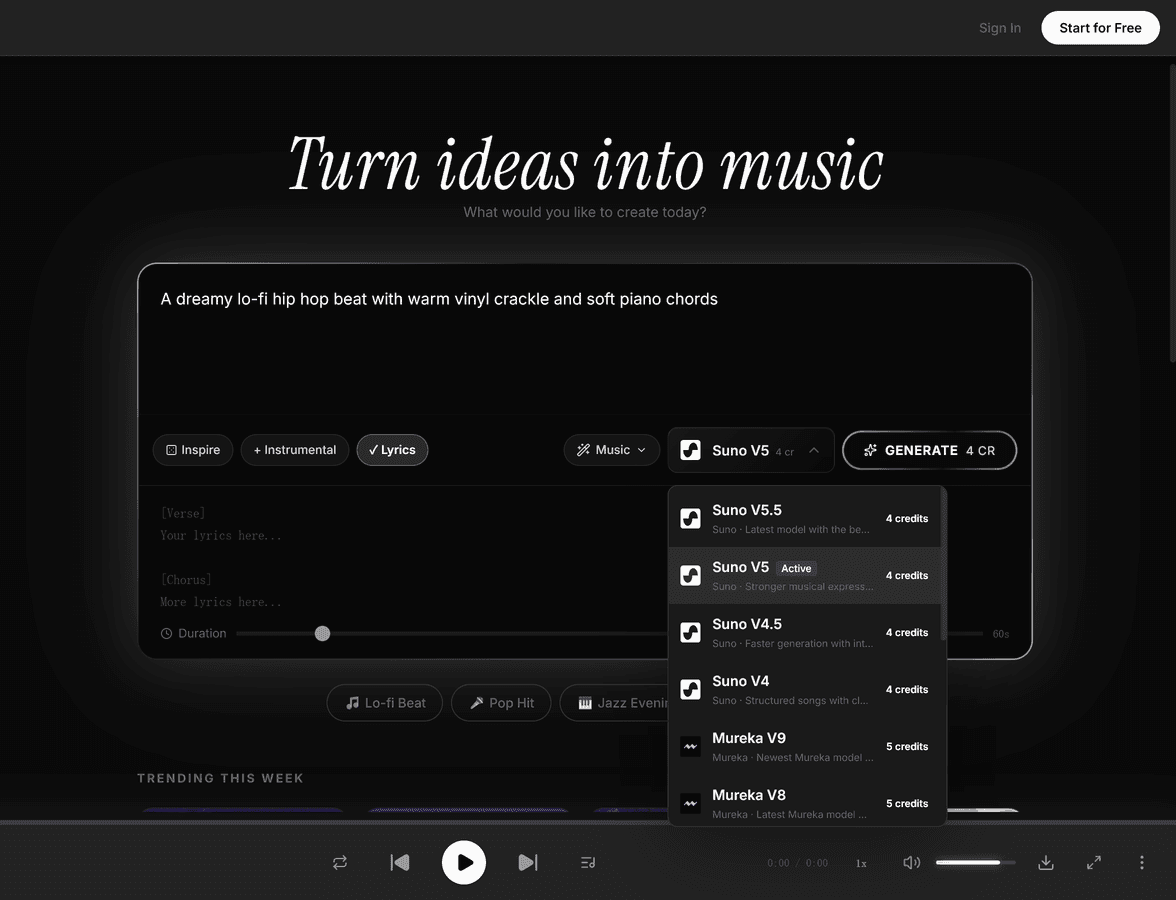Click the playback progress bar above the controls
This screenshot has width=1176, height=900.
pyautogui.click(x=588, y=823)
